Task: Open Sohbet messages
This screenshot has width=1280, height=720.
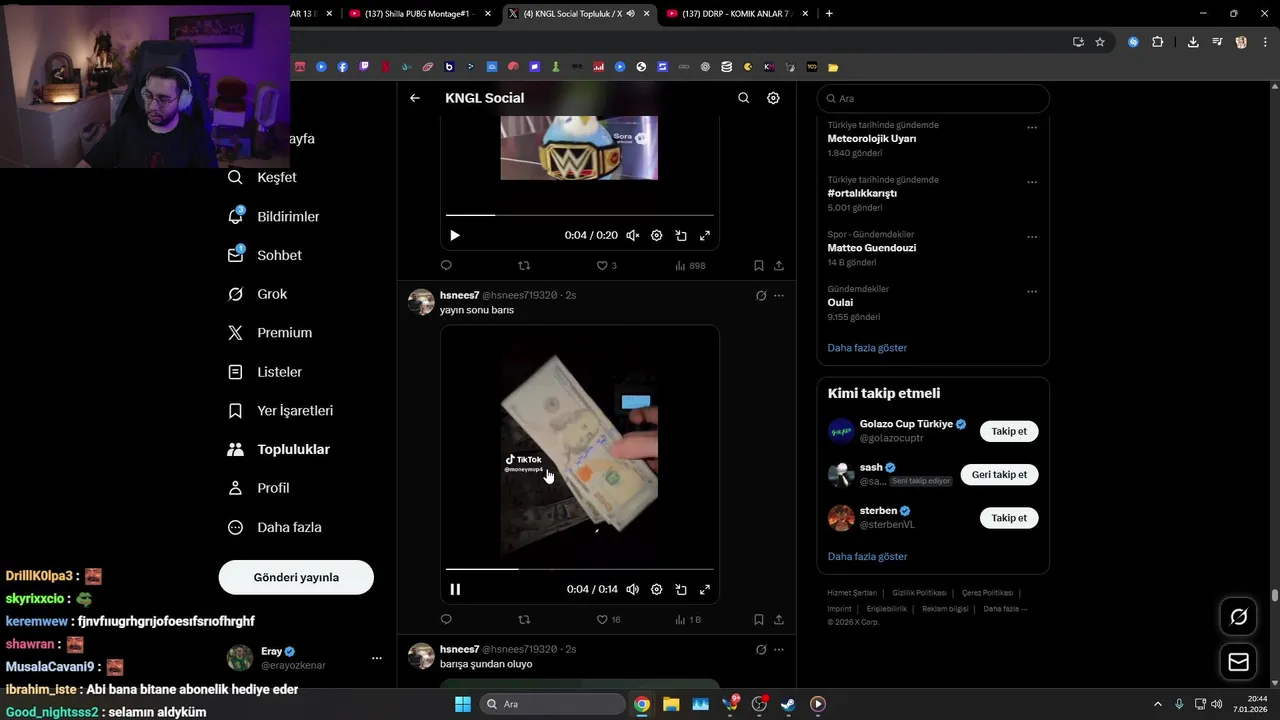Action: pyautogui.click(x=266, y=255)
